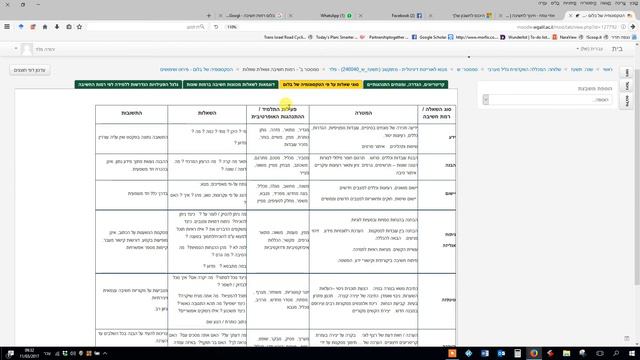This screenshot has width=640, height=360.
Task: Click the taskbar clock and date
Action: point(29,353)
